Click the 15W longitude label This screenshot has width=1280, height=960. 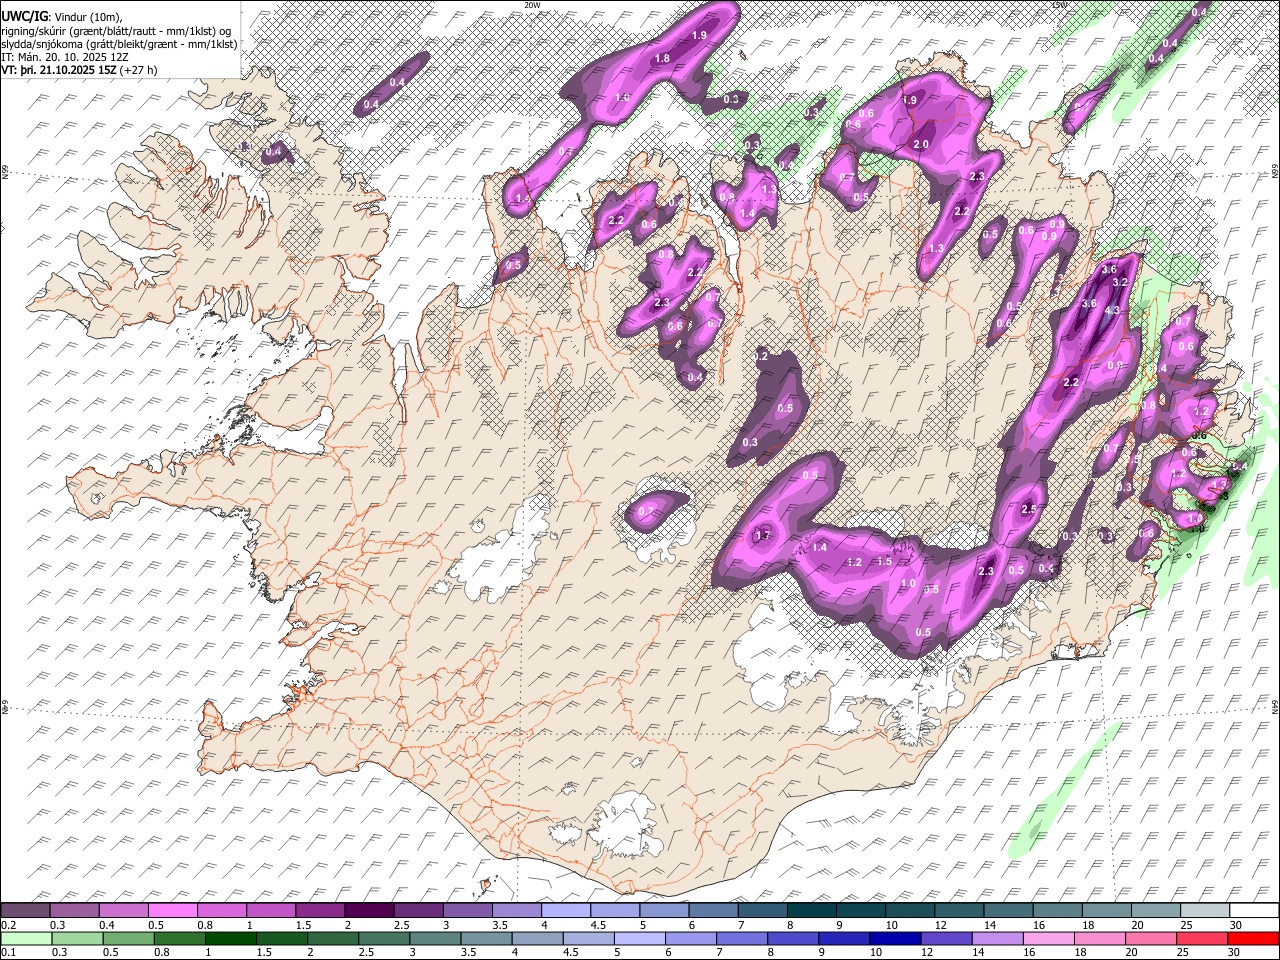1059,5
